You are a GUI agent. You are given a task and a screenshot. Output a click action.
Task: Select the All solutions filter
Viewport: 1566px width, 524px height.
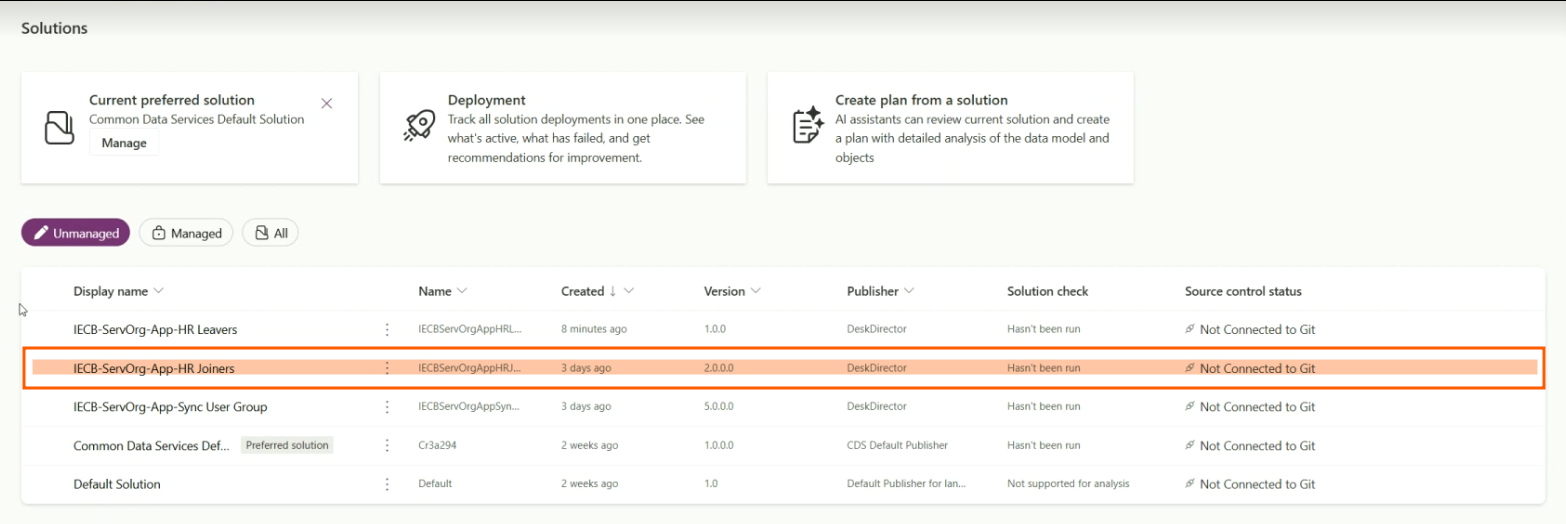(x=271, y=233)
